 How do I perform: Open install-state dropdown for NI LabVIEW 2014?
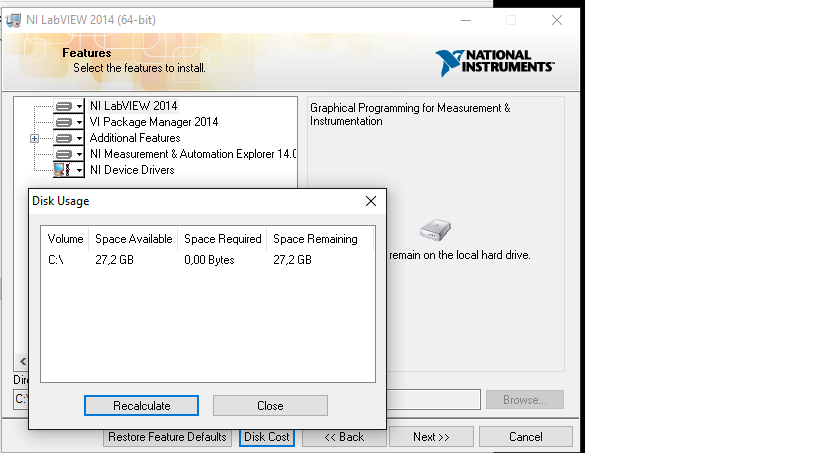pyautogui.click(x=69, y=106)
